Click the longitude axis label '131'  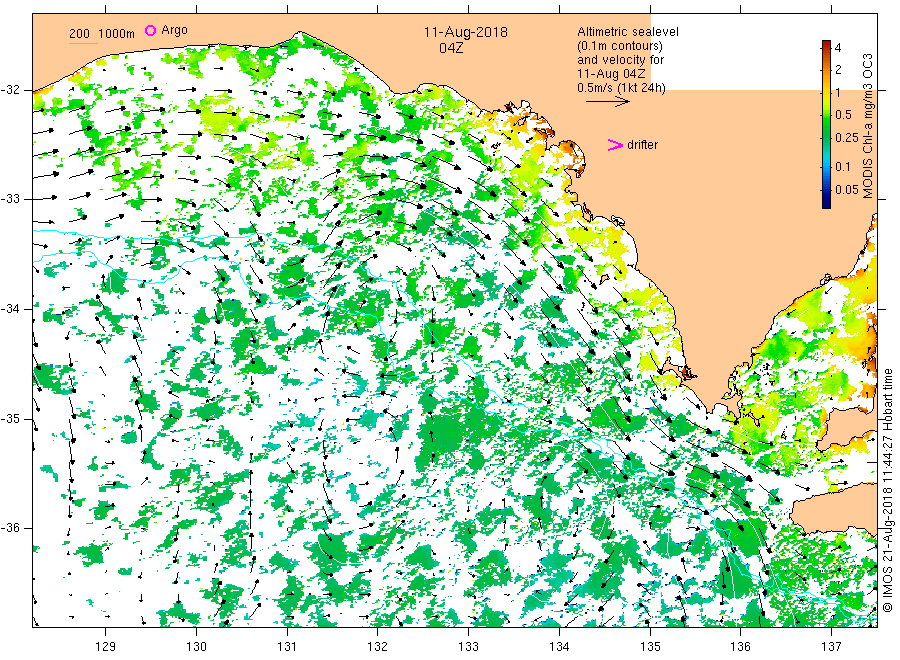pyautogui.click(x=287, y=647)
